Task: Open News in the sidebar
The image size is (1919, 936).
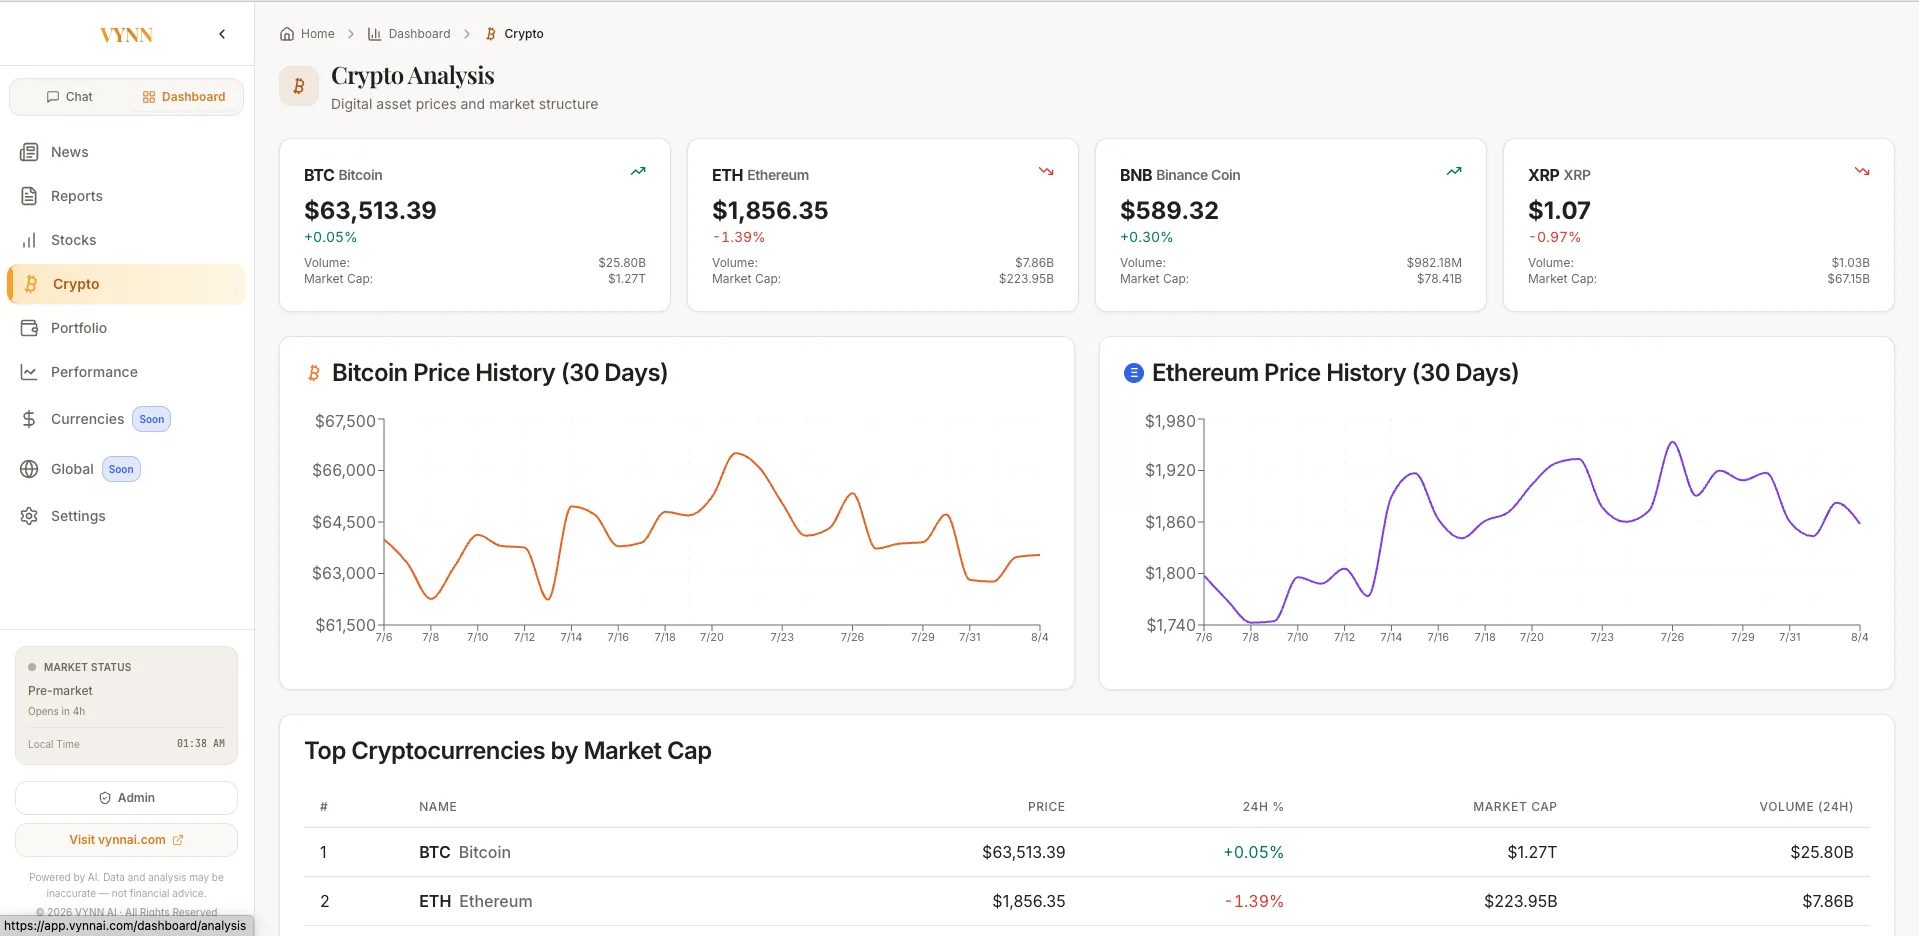Action: (126, 152)
